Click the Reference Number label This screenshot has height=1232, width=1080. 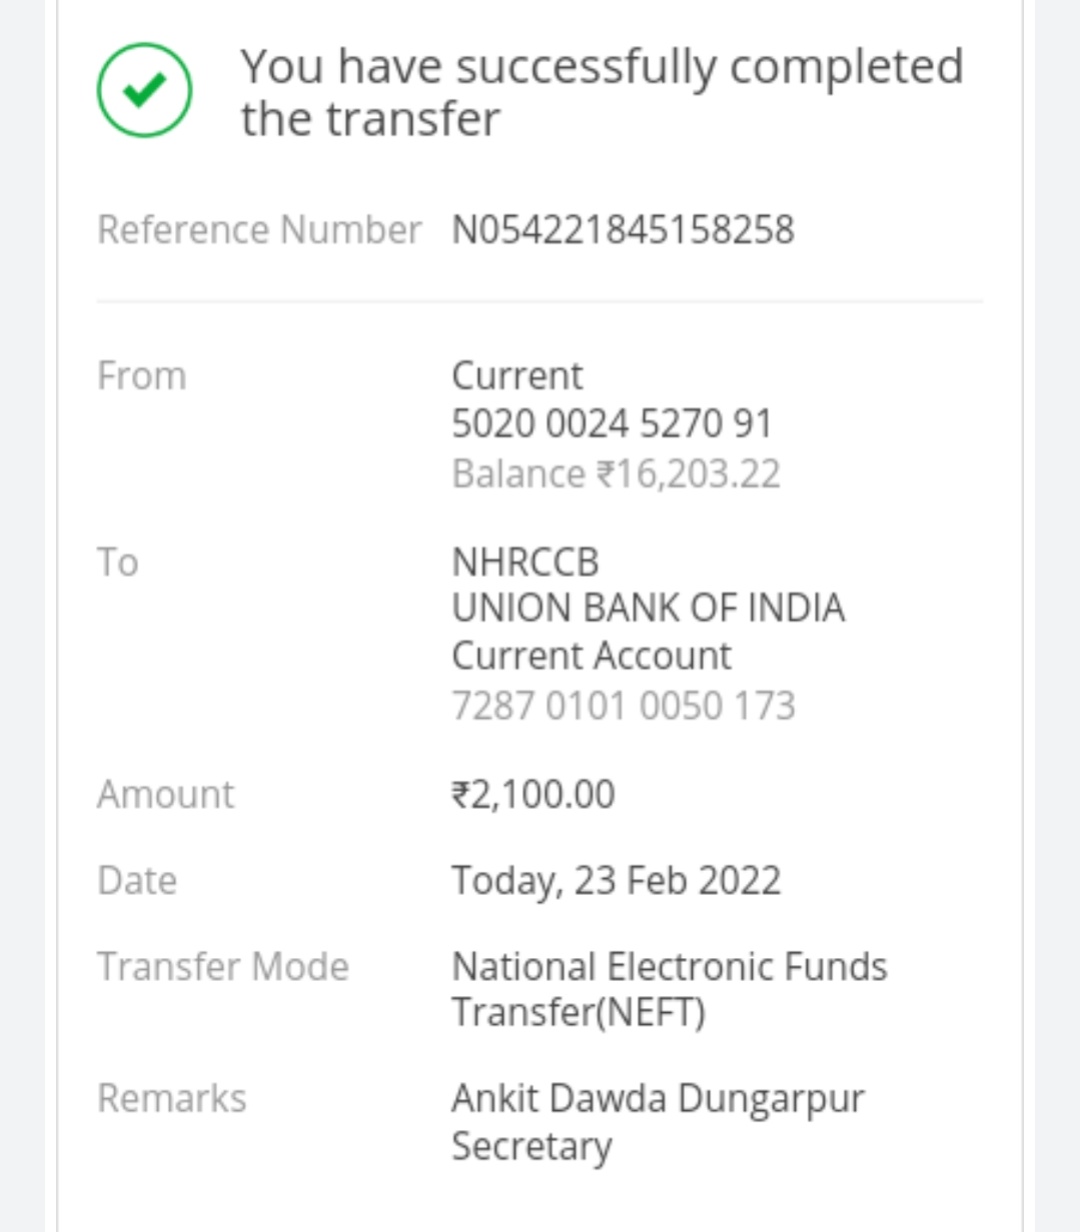[259, 230]
